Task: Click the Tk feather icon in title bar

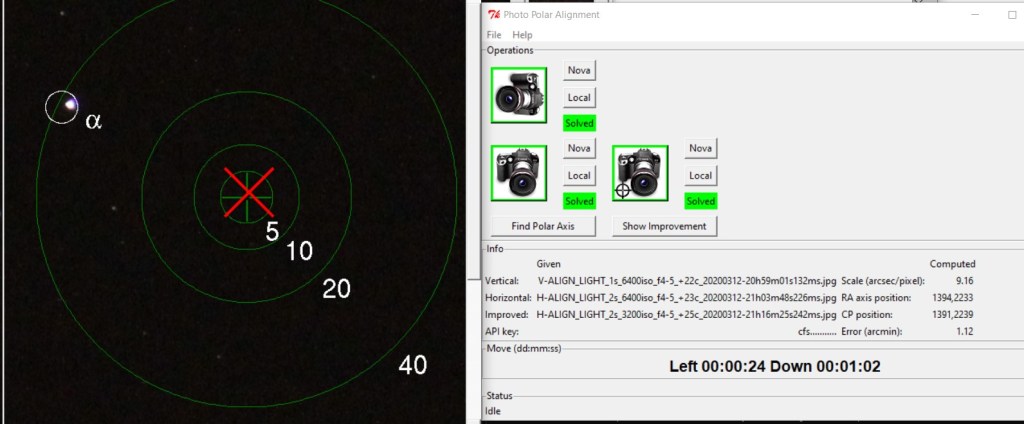Action: 494,14
